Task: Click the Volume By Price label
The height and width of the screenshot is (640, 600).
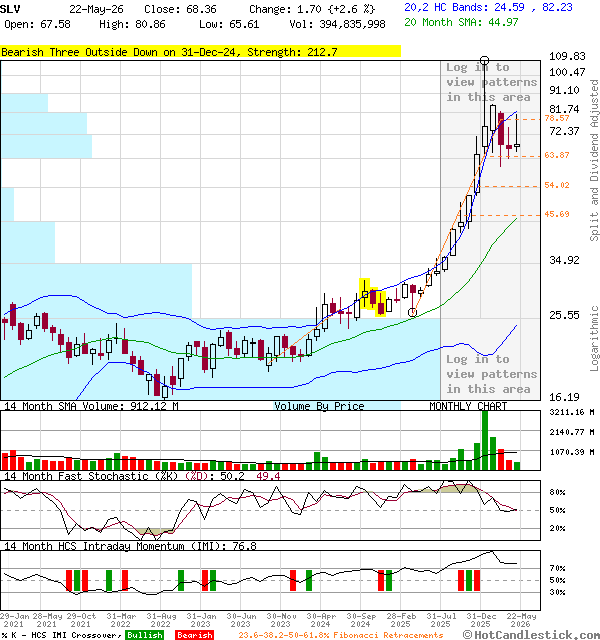Action: (x=319, y=406)
